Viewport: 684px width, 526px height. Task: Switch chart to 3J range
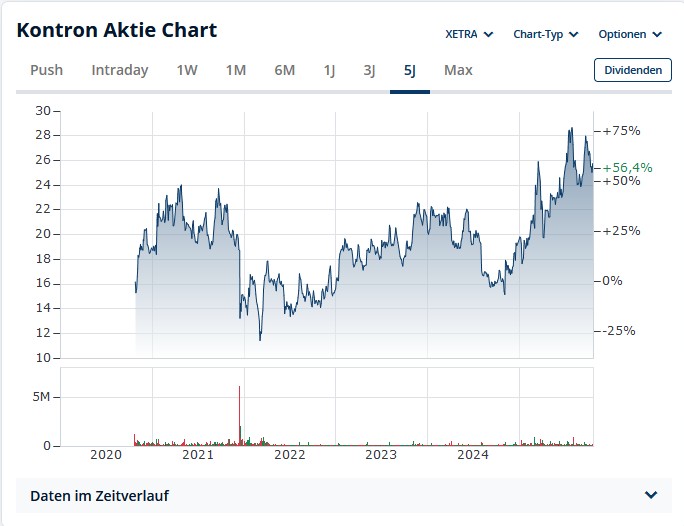coord(369,70)
